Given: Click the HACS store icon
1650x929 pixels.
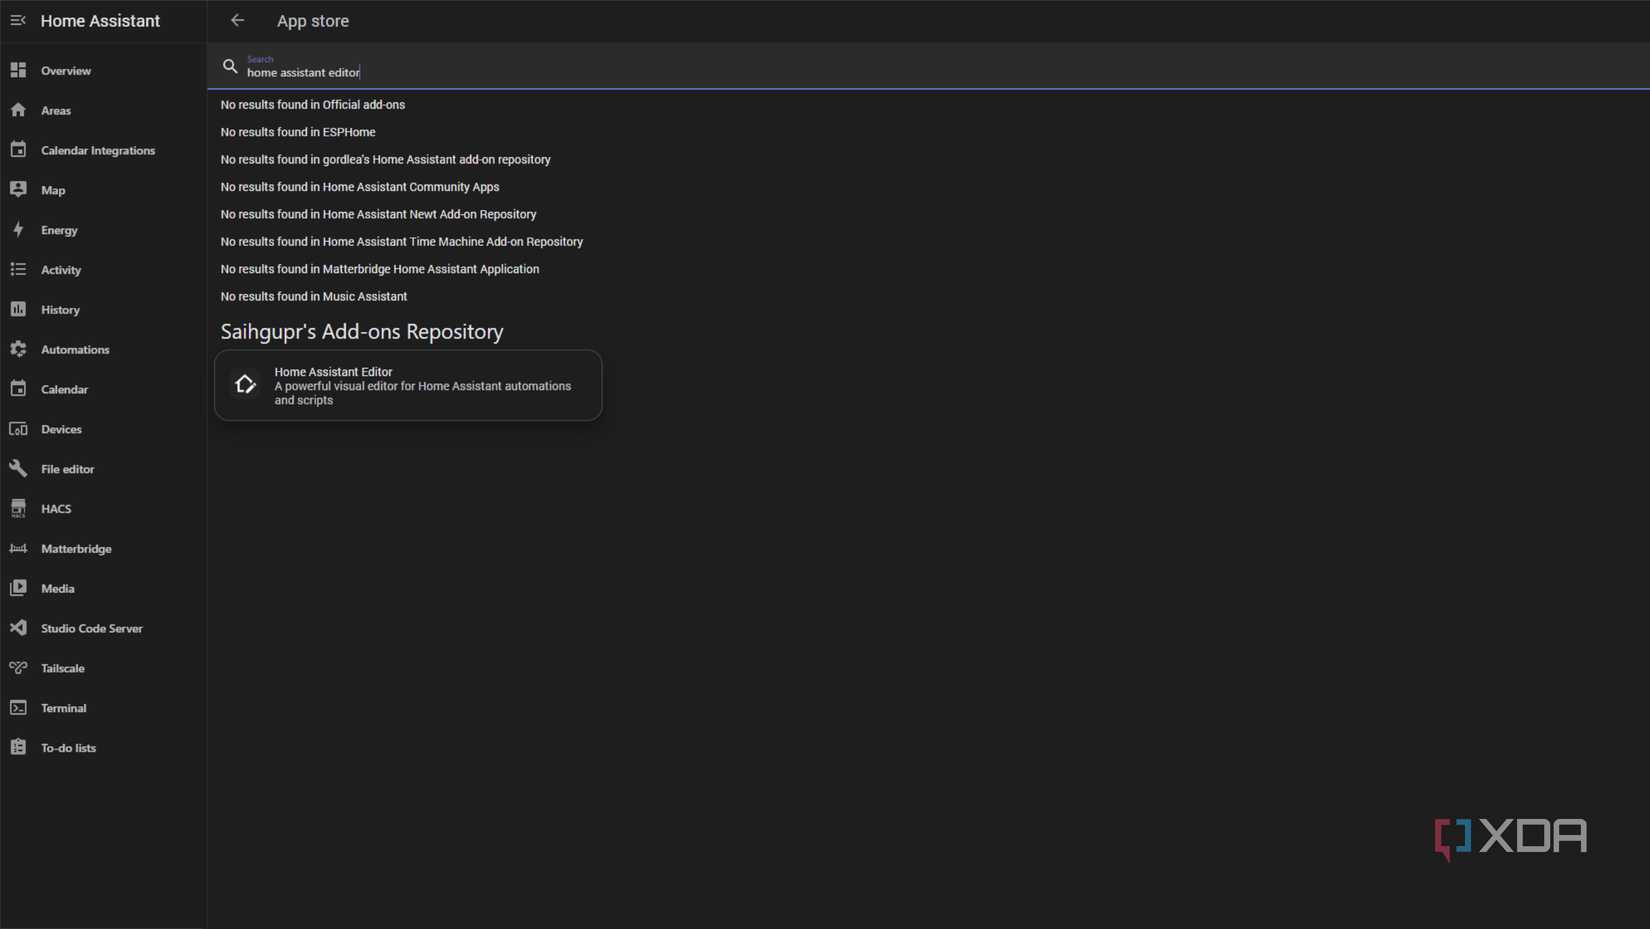Looking at the screenshot, I should (x=18, y=509).
